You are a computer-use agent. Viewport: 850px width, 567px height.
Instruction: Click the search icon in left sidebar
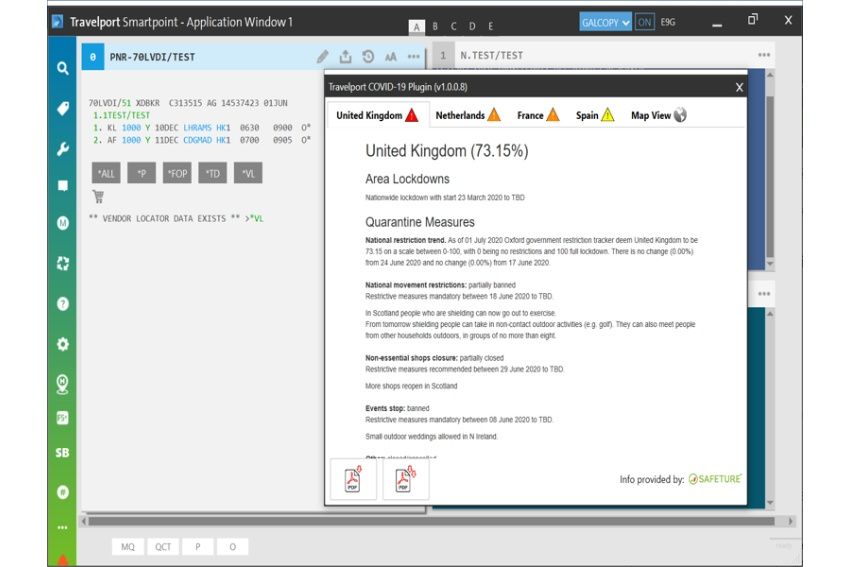coord(62,68)
